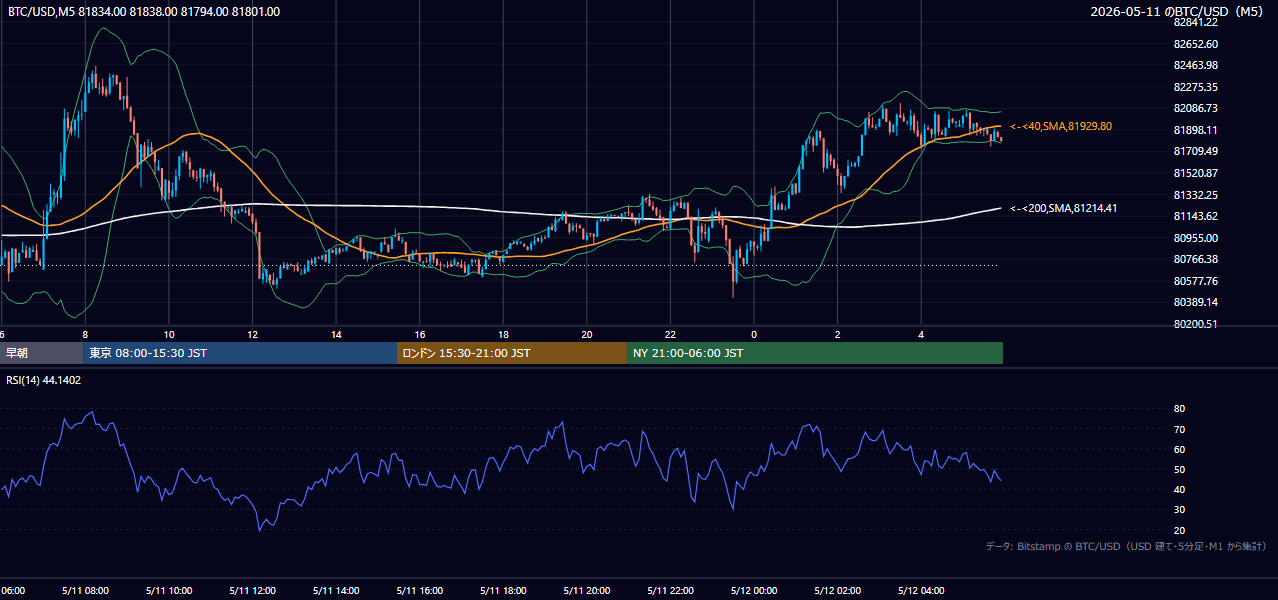Image resolution: width=1278 pixels, height=600 pixels.
Task: Click hour tick 16 under price chart
Action: [x=420, y=335]
